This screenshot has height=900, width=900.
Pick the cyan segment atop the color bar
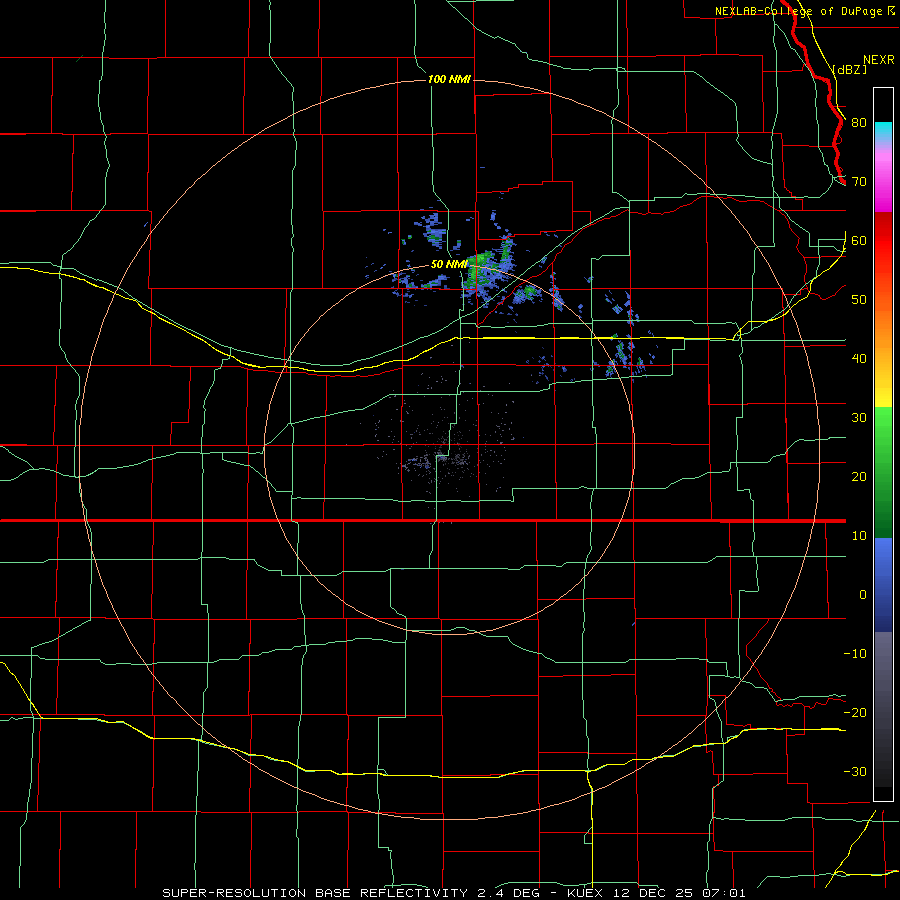point(883,131)
